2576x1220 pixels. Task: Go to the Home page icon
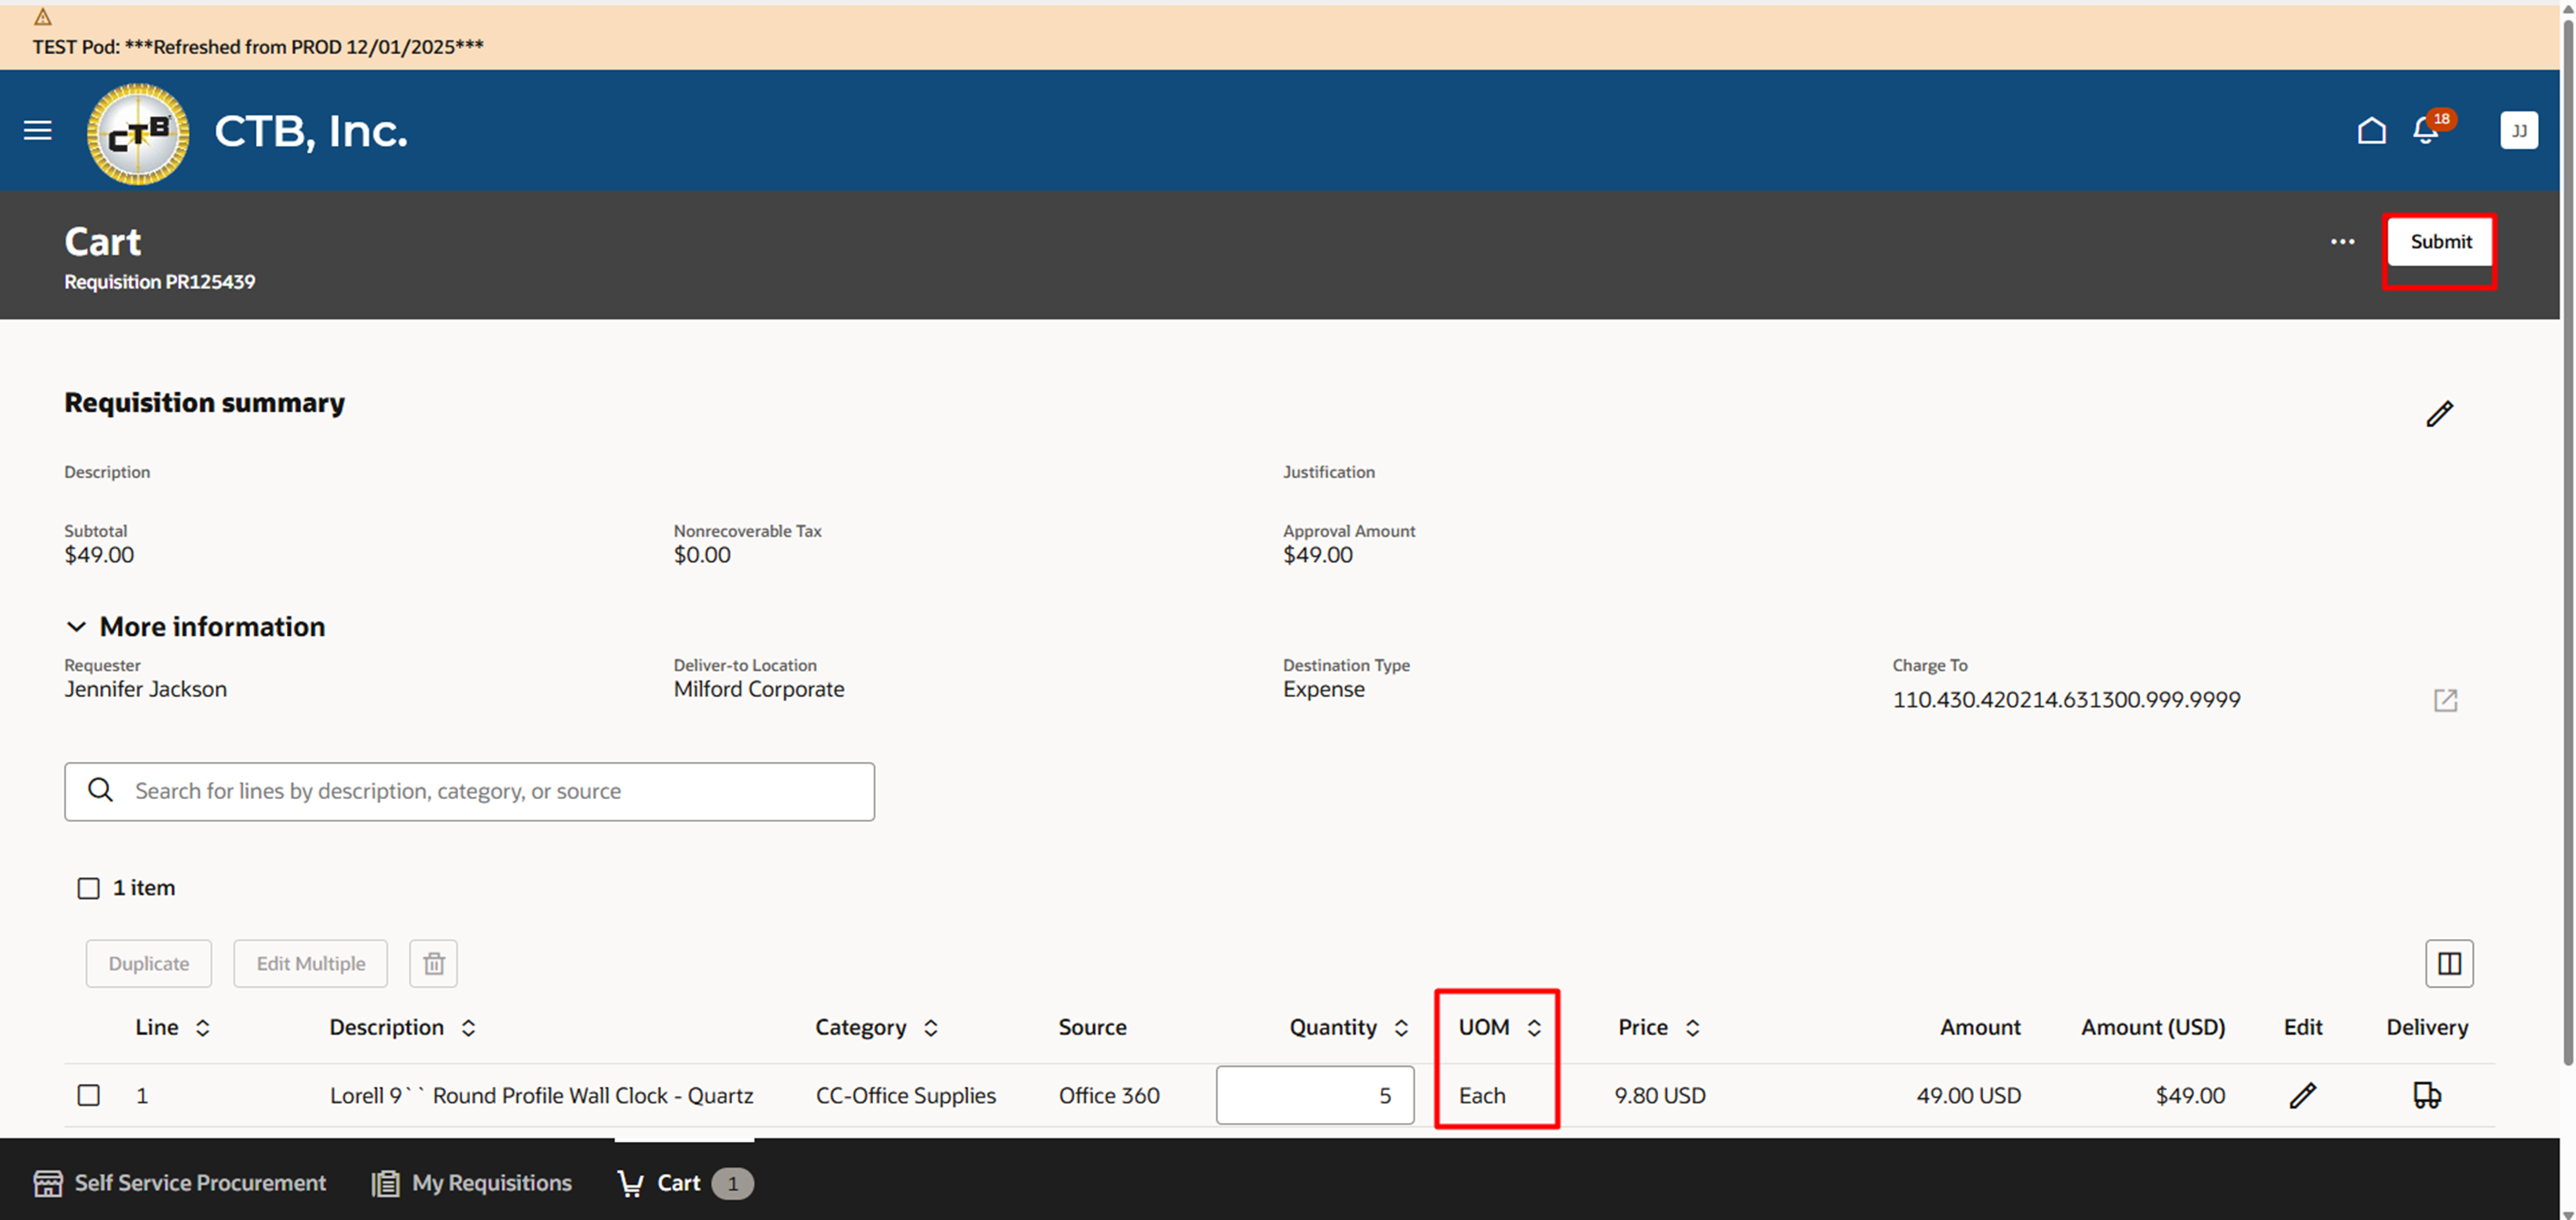(2371, 131)
